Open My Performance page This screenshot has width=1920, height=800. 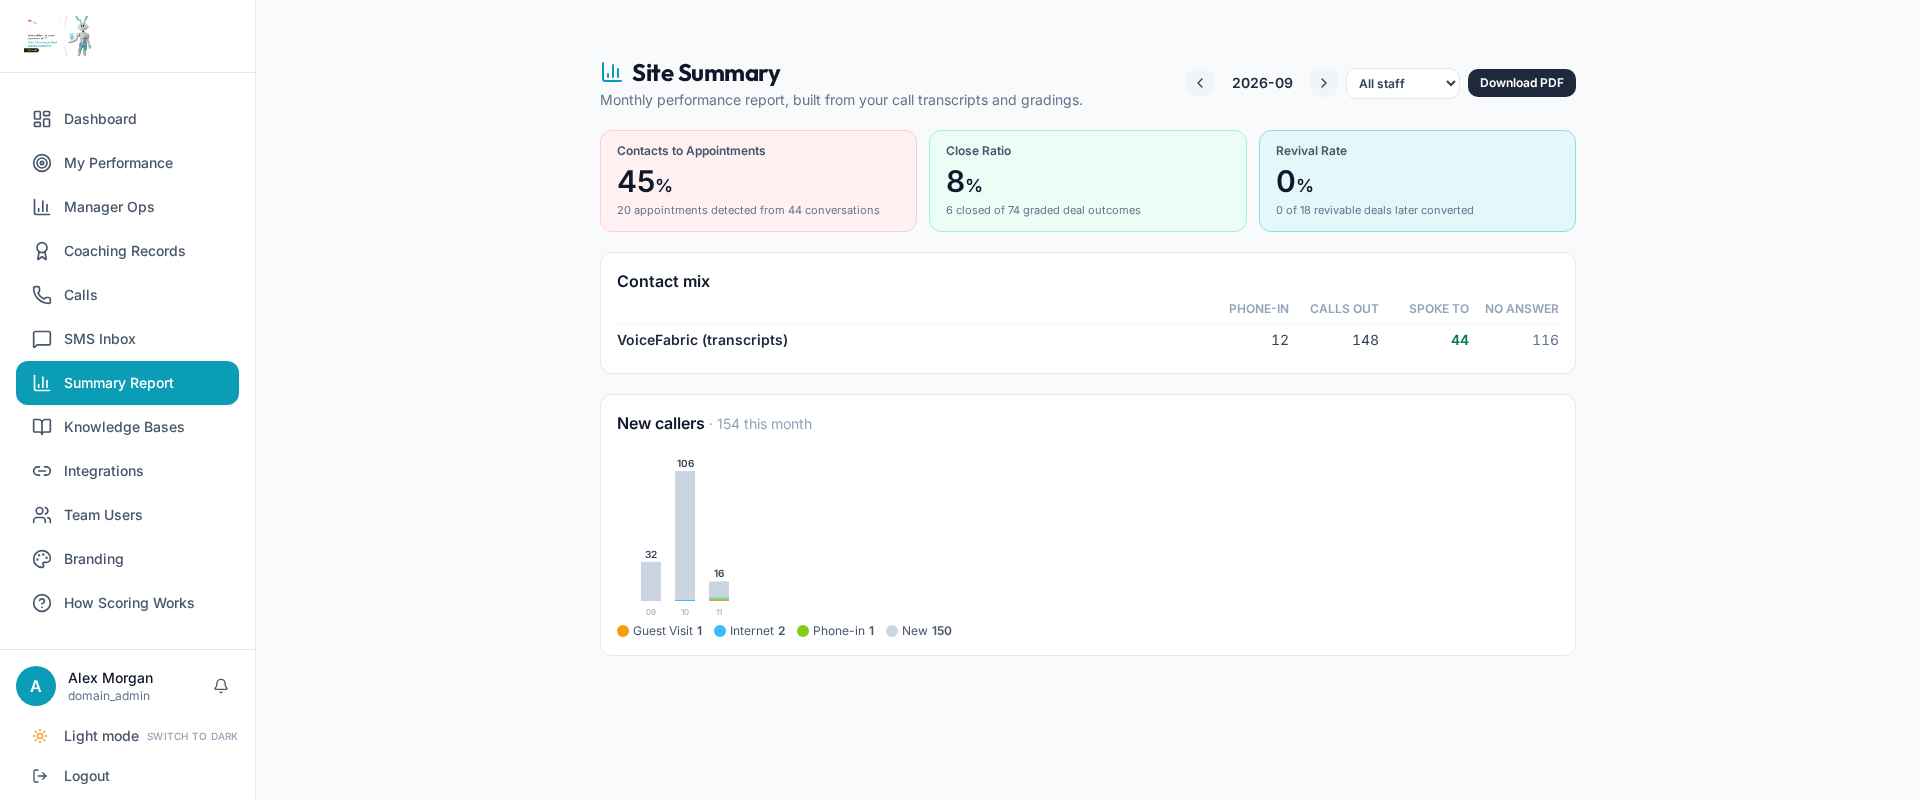(127, 163)
